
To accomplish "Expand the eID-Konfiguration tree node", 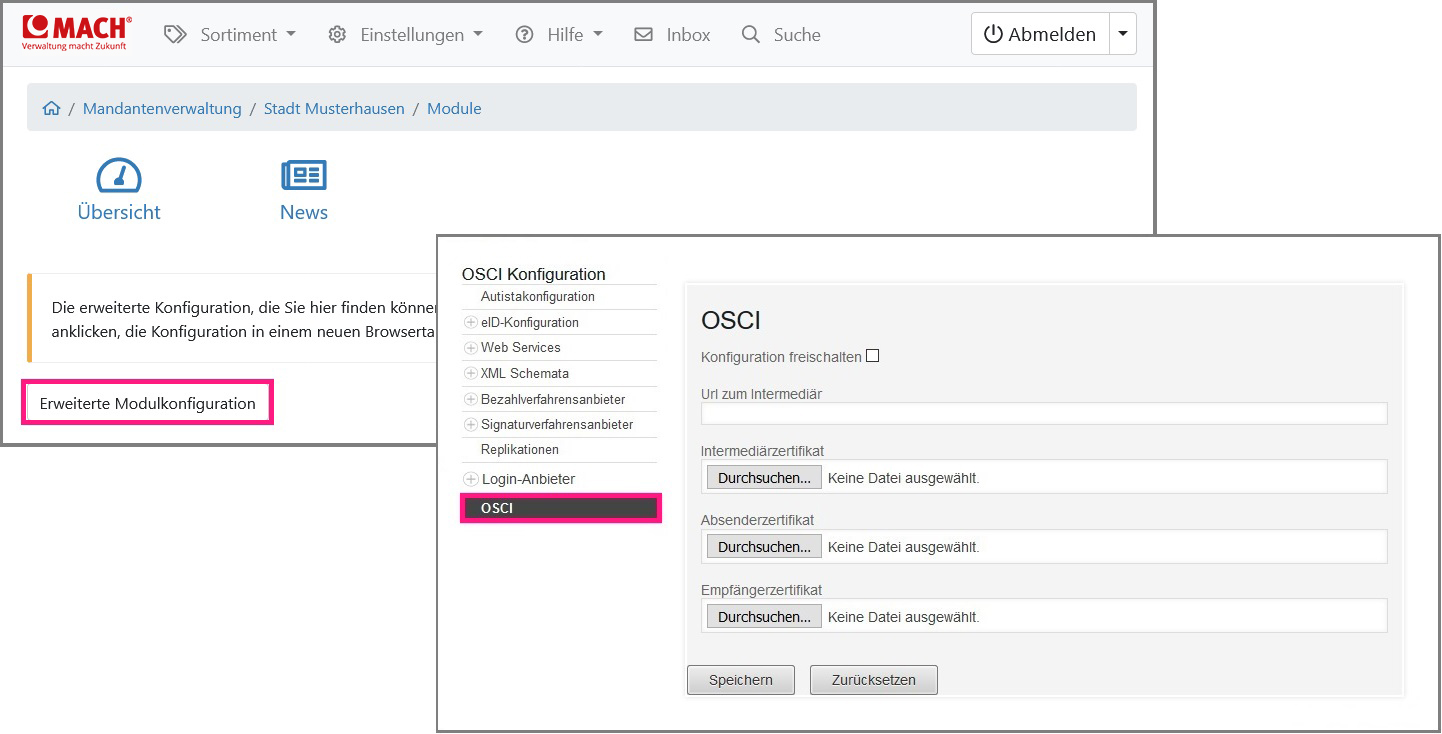I will tap(471, 323).
